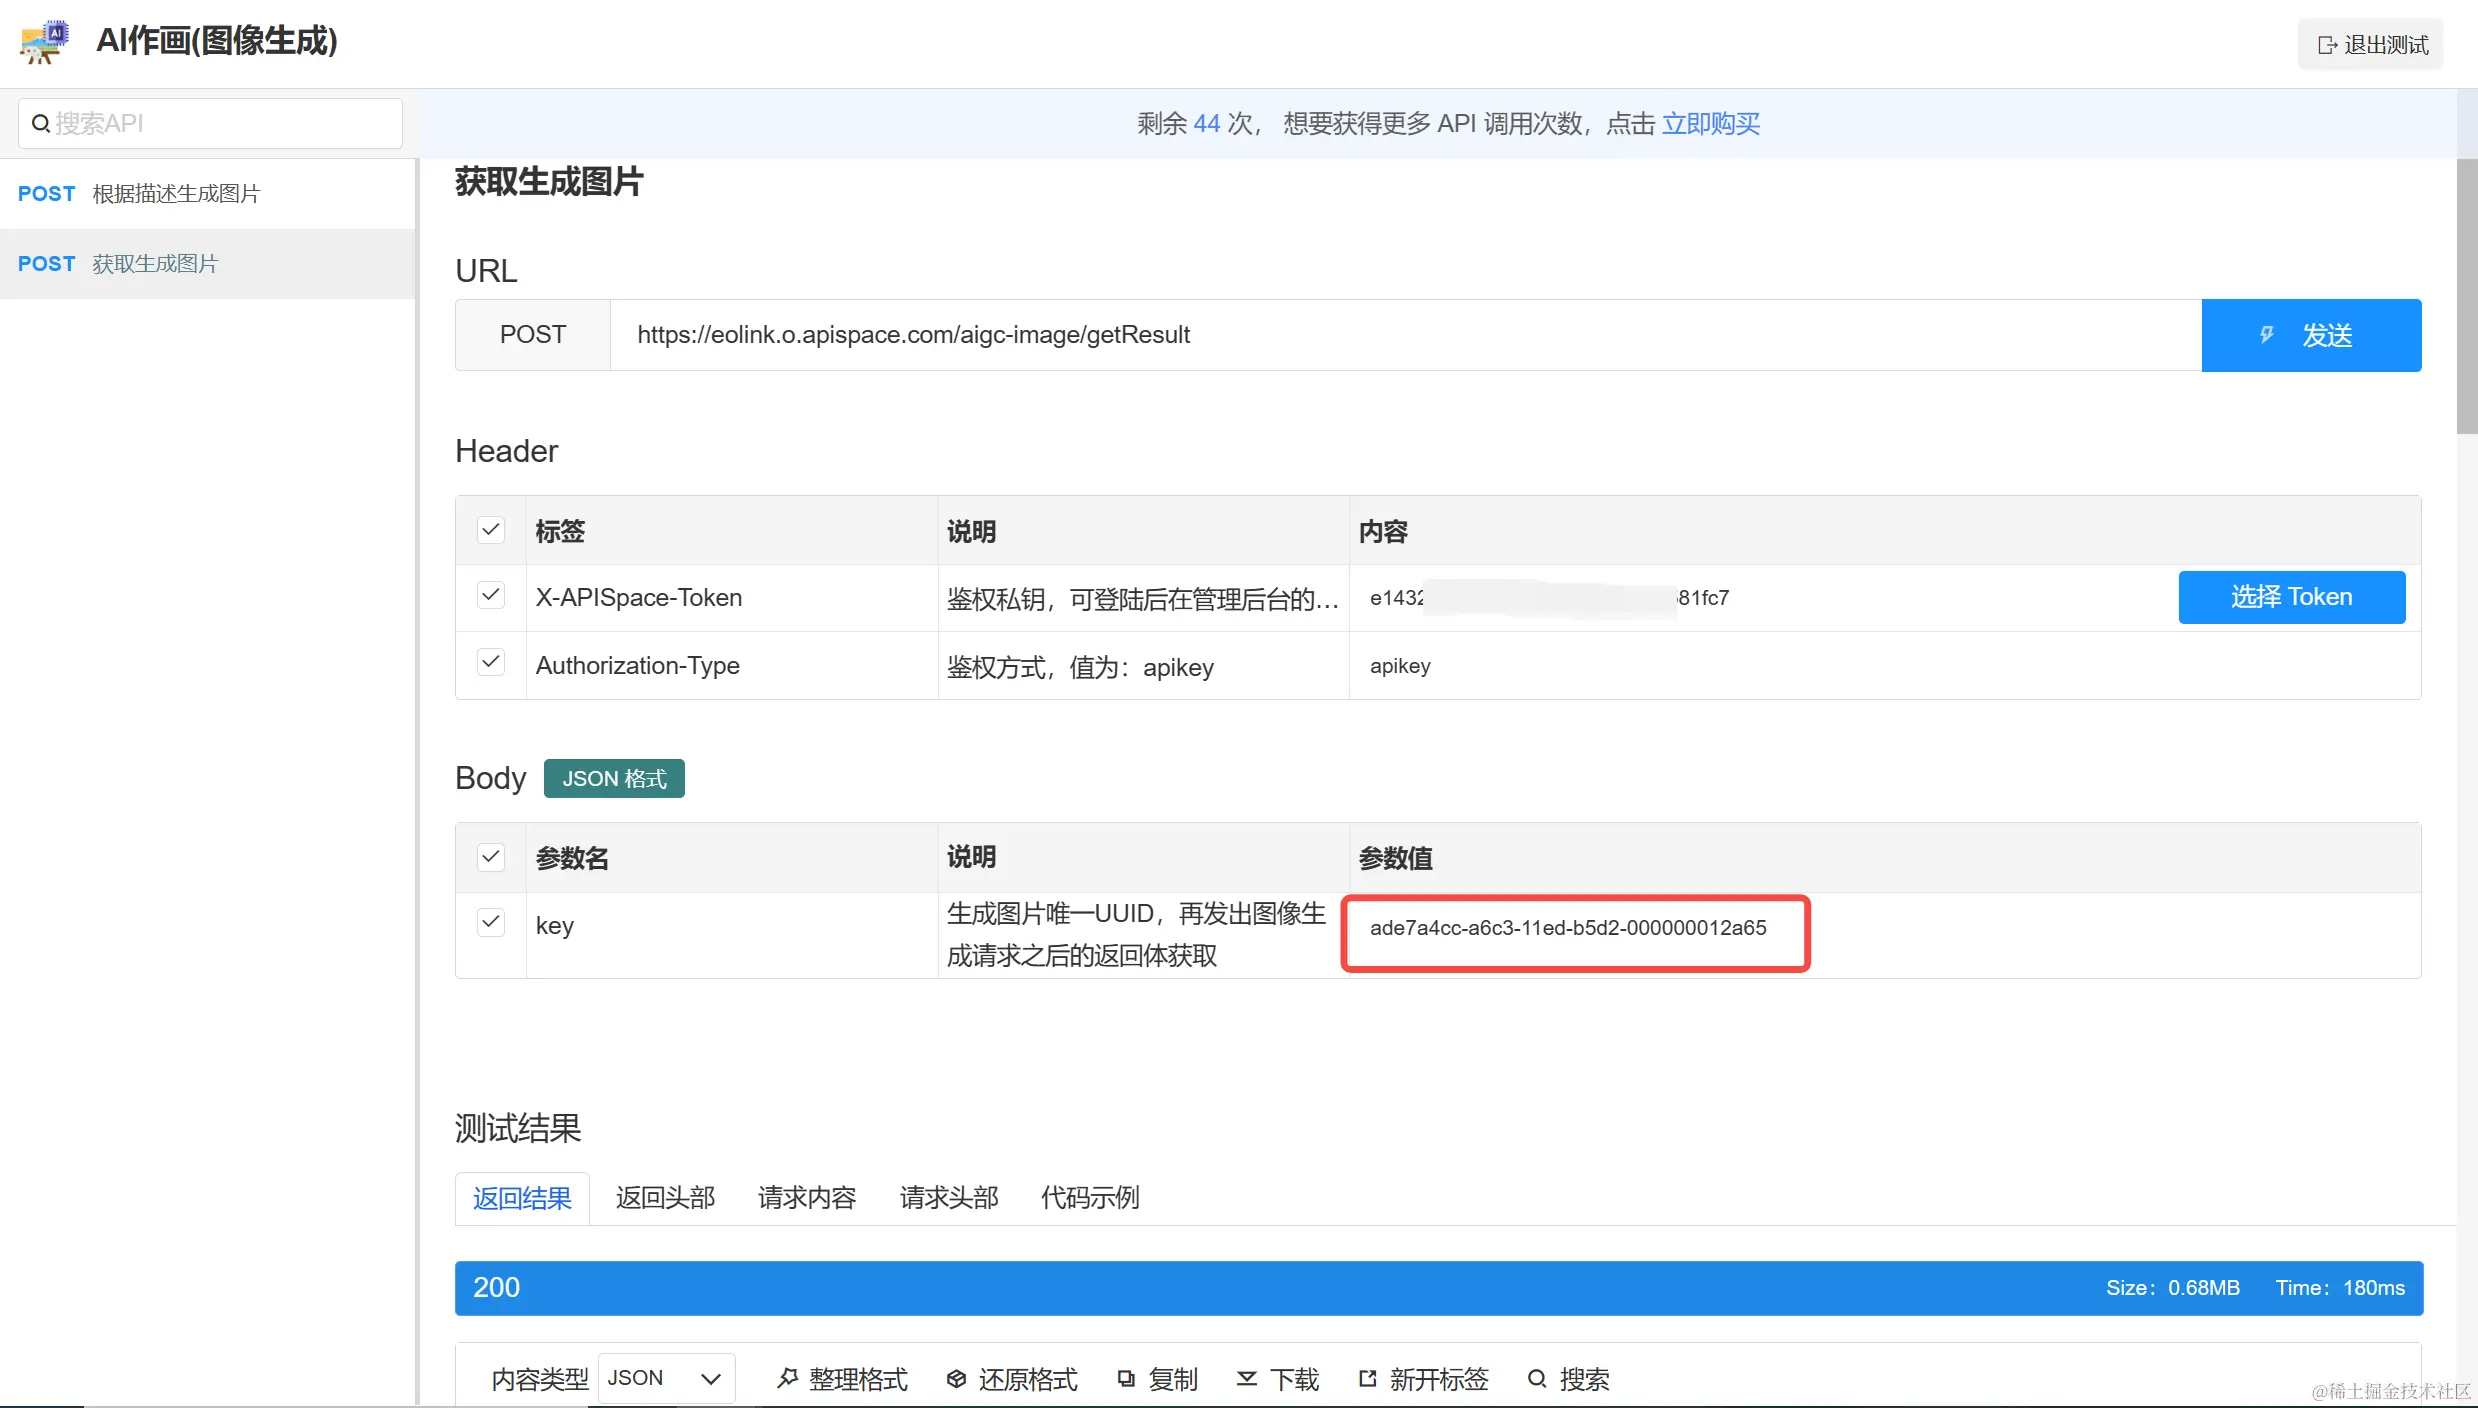Click the 复制 copy icon
Viewport: 2478px width, 1408px height.
point(1126,1379)
